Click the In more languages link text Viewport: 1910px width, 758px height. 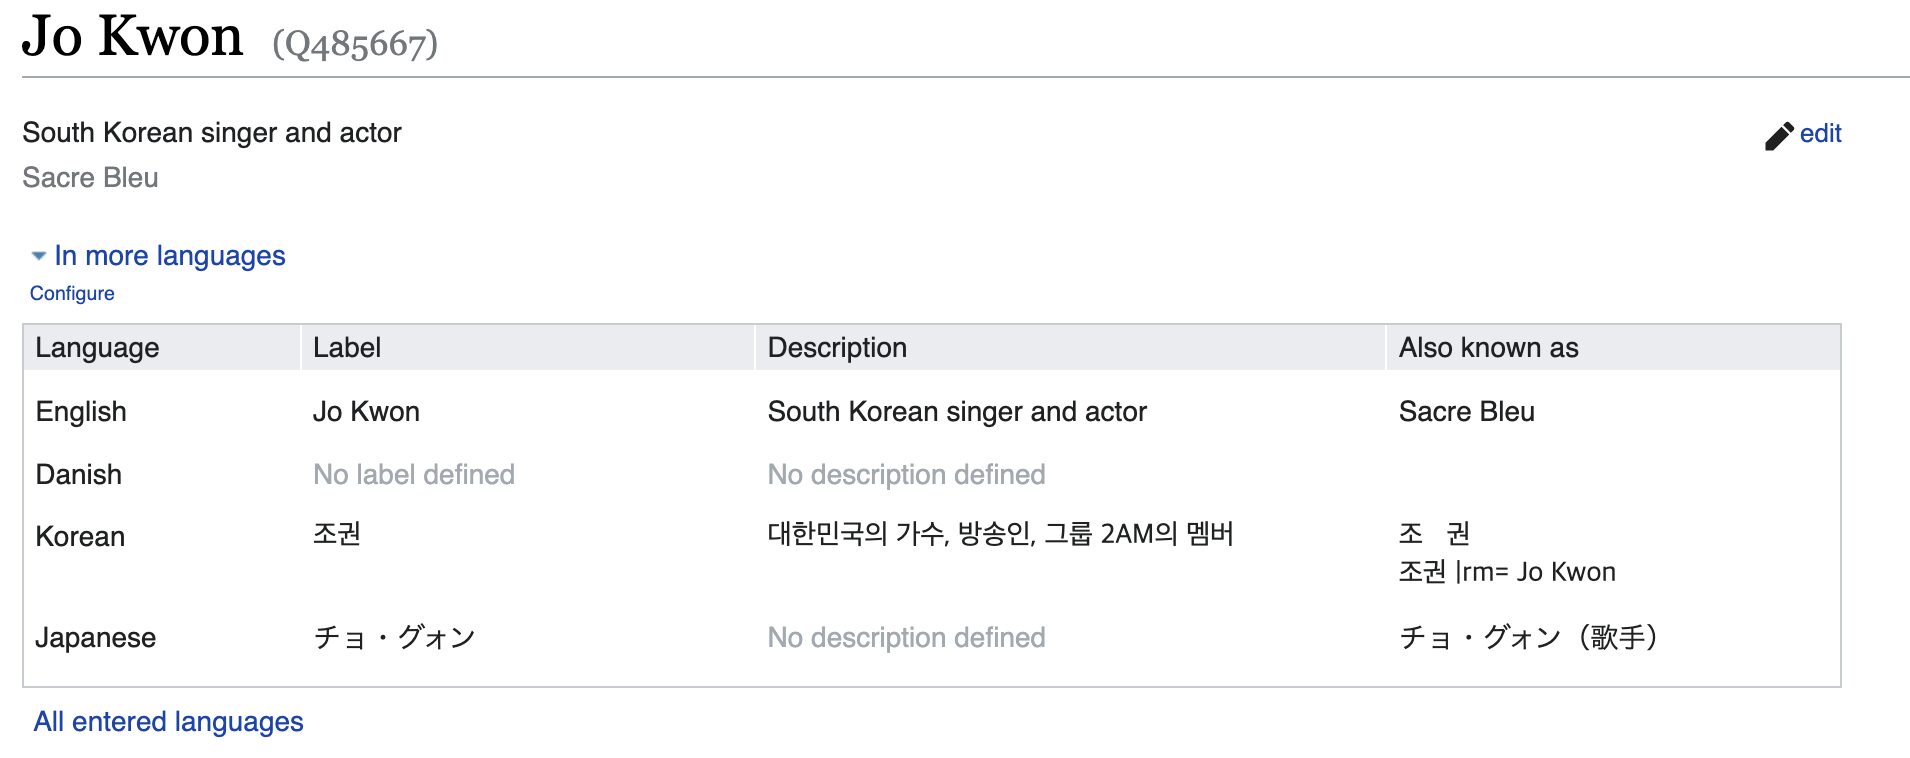170,256
